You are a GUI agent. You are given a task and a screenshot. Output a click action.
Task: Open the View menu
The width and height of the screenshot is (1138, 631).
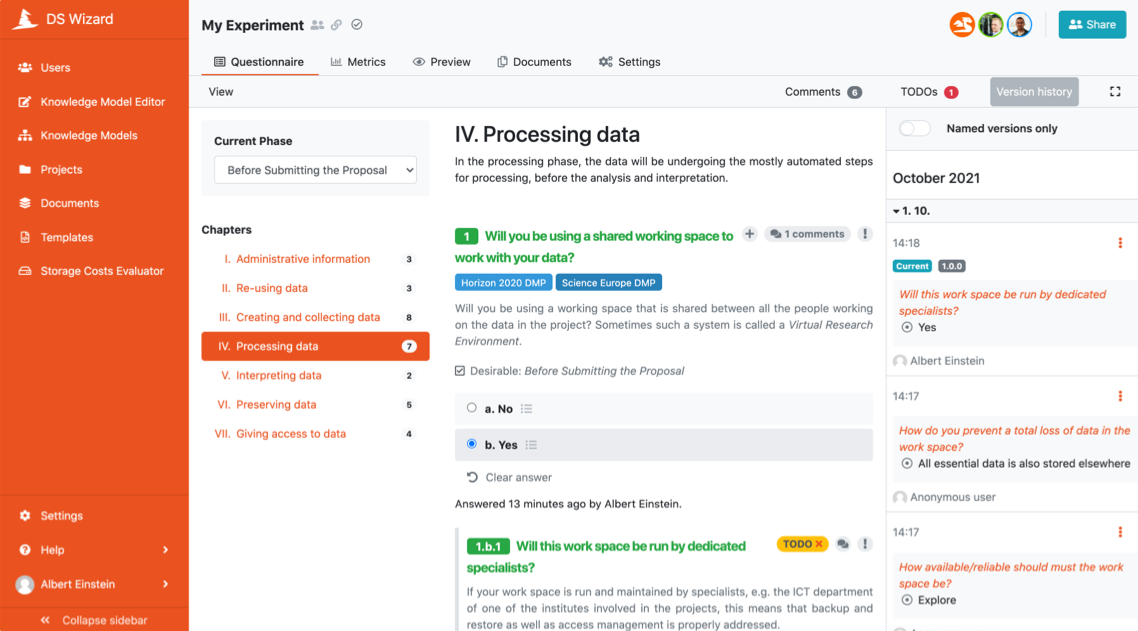coord(221,91)
